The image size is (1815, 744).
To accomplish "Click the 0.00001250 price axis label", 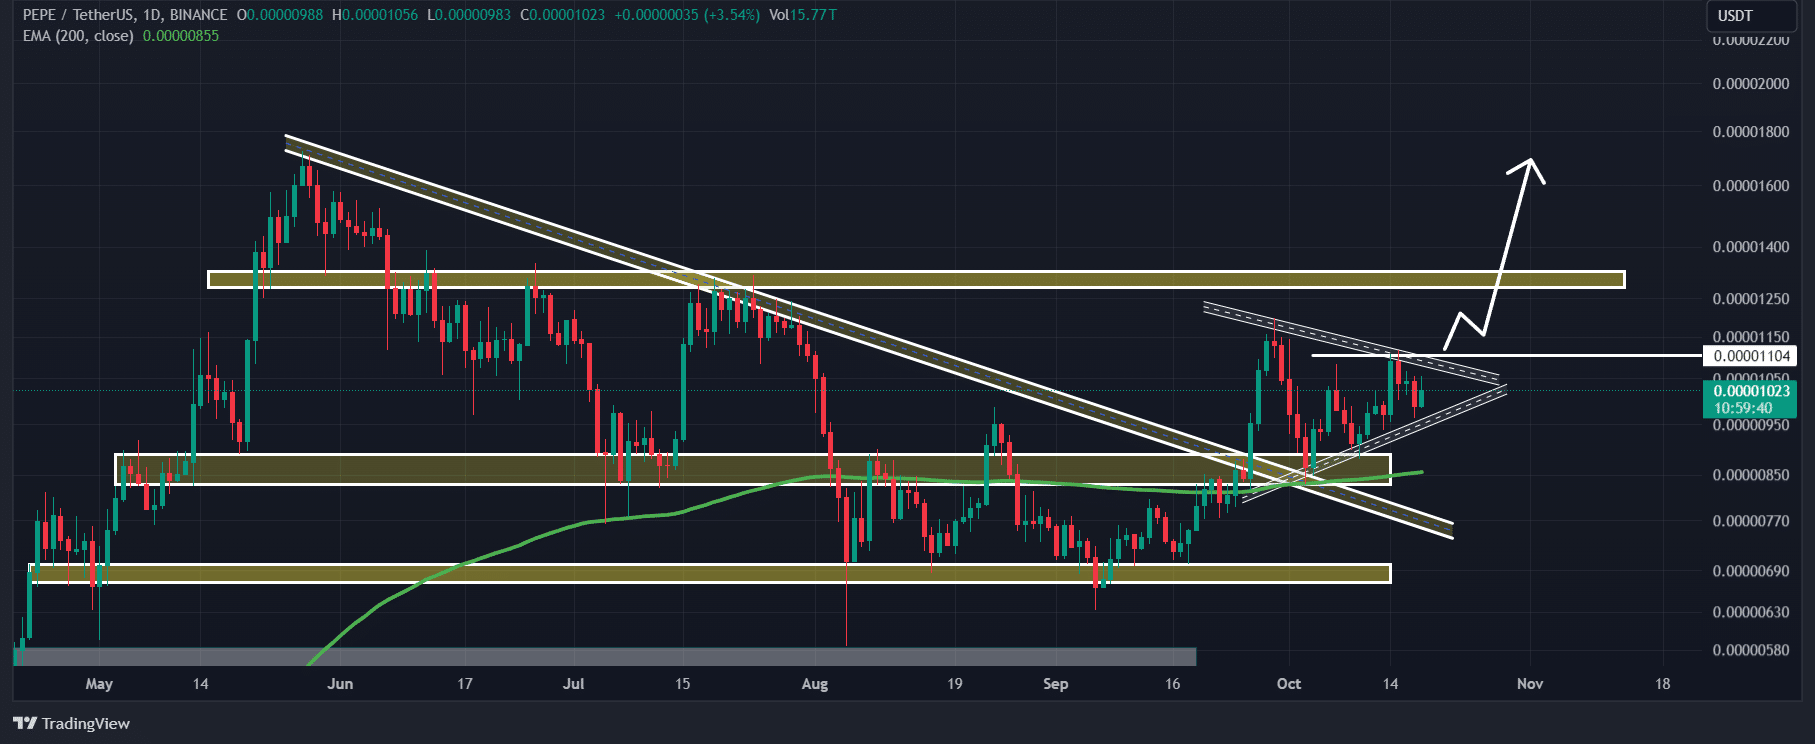I will [x=1751, y=299].
